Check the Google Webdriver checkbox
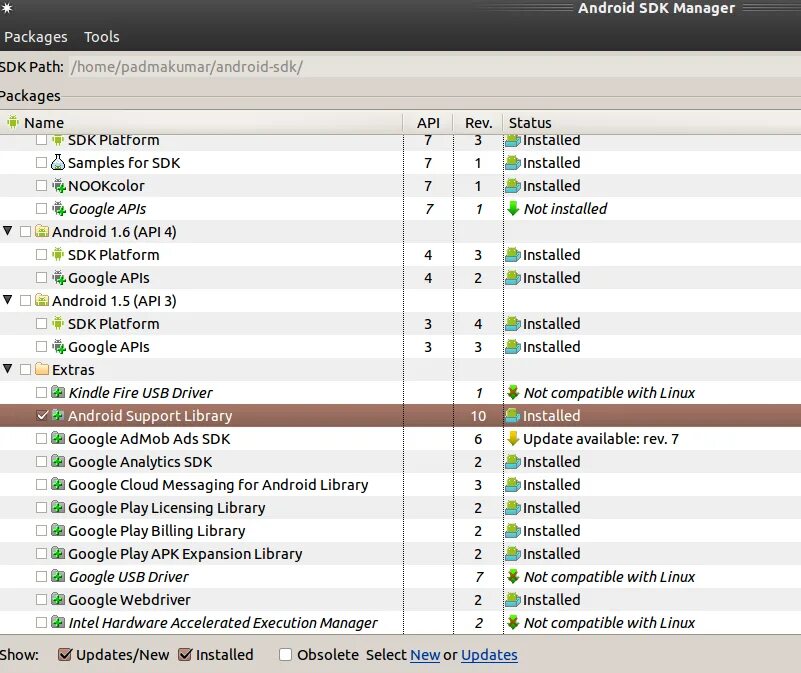 click(x=41, y=599)
